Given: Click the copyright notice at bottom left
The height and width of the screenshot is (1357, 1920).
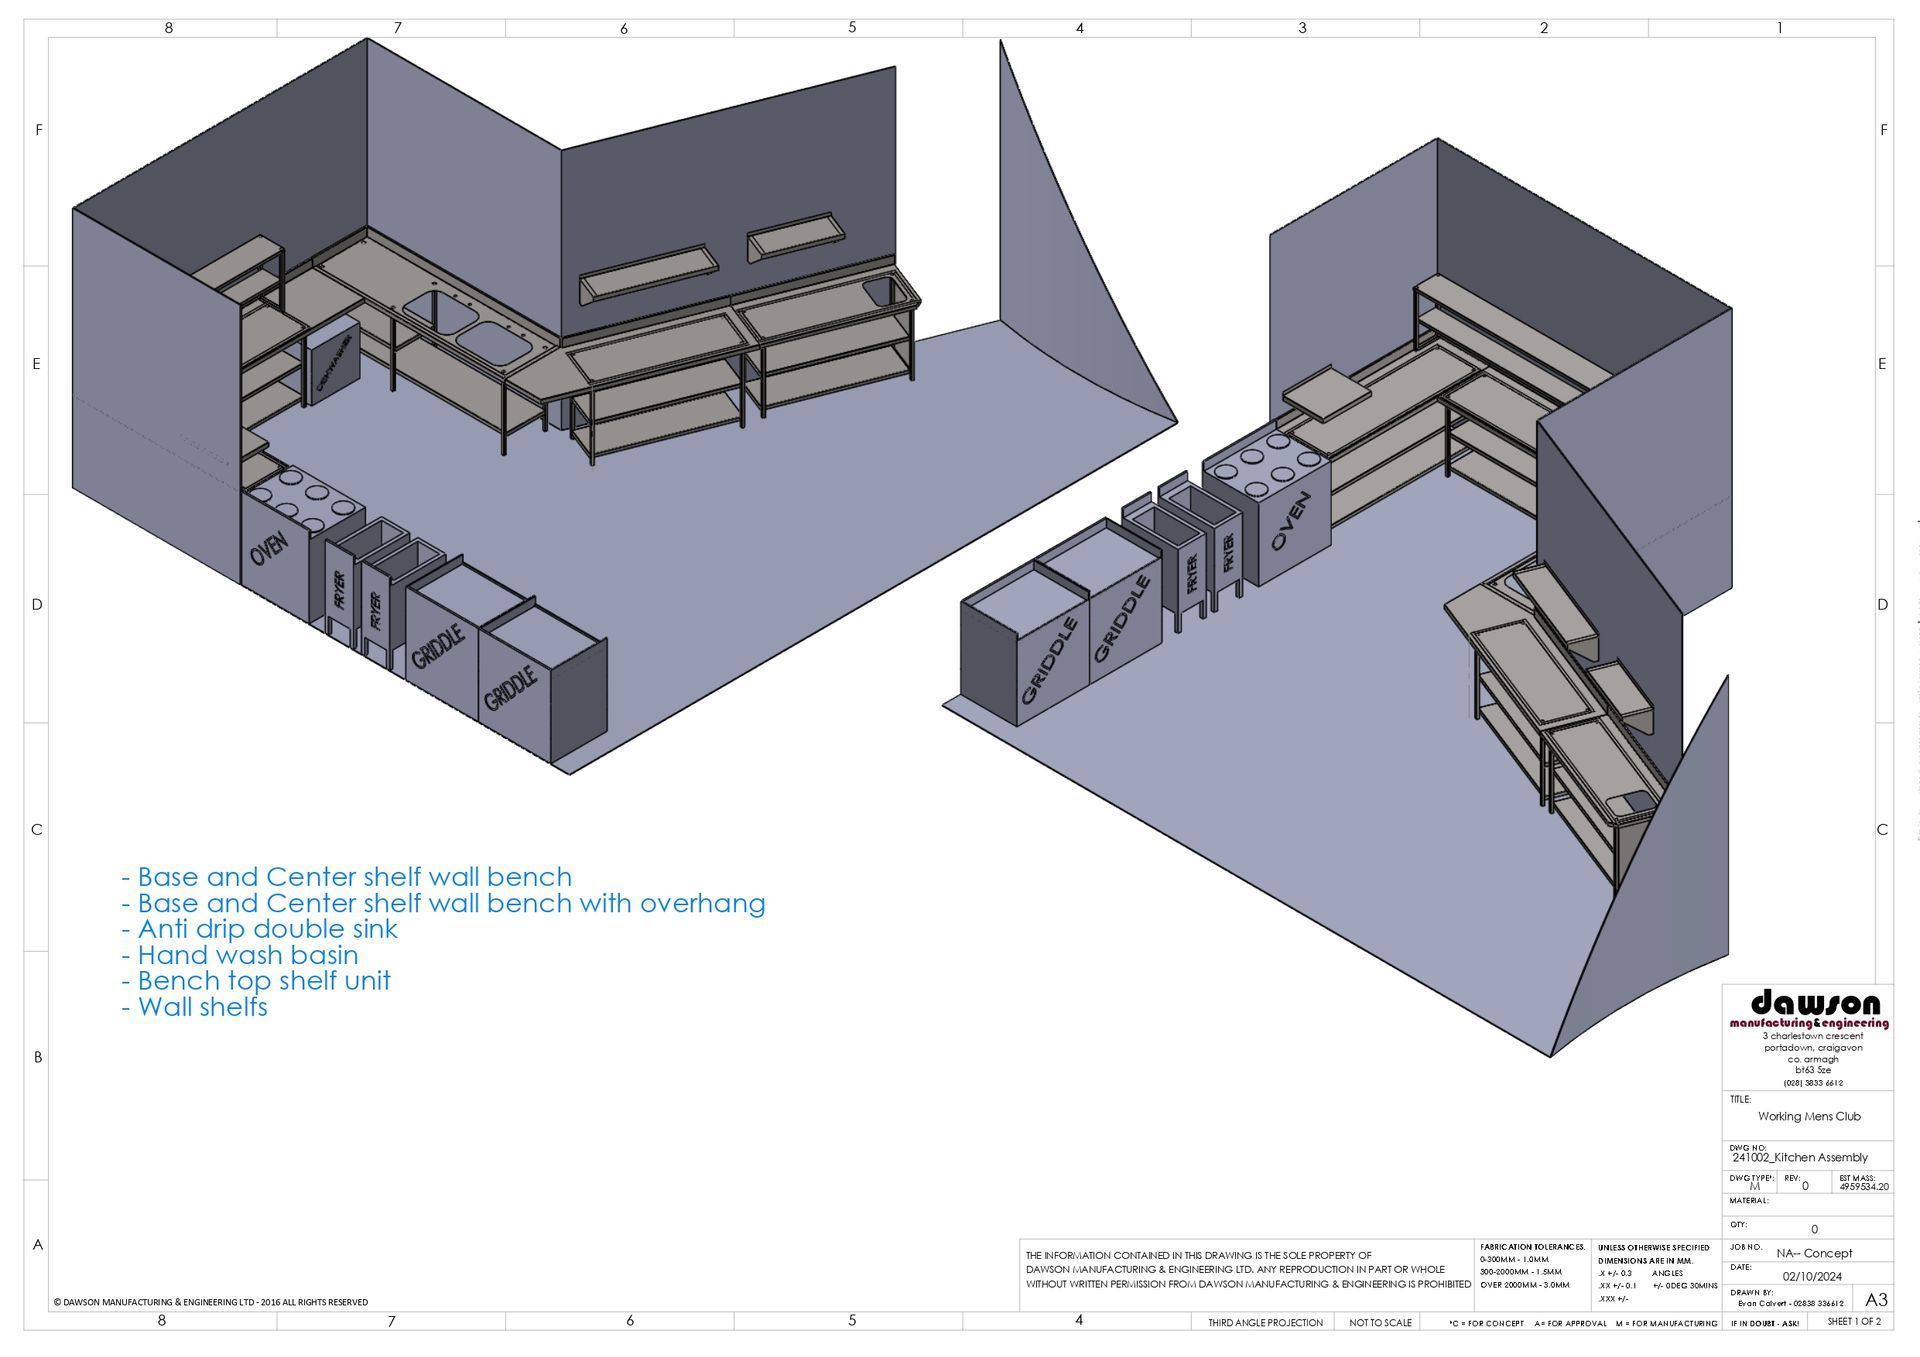Looking at the screenshot, I should [x=210, y=1302].
